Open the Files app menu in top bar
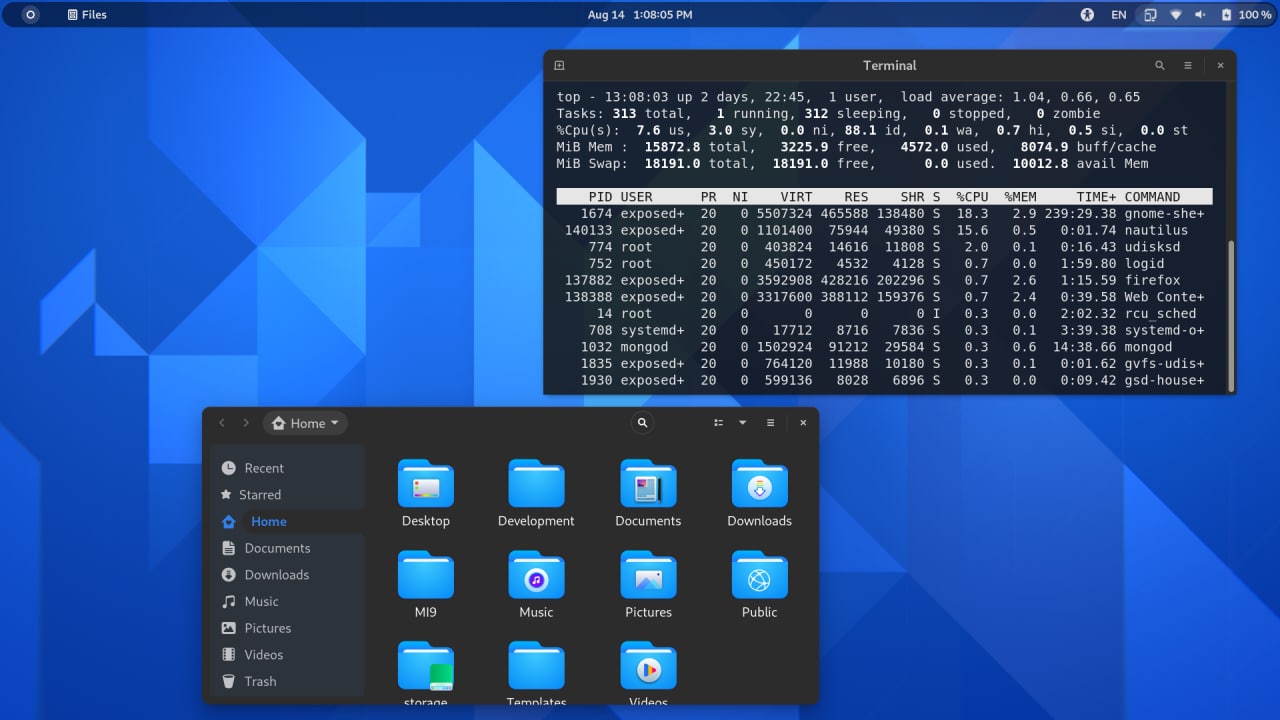 tap(87, 15)
